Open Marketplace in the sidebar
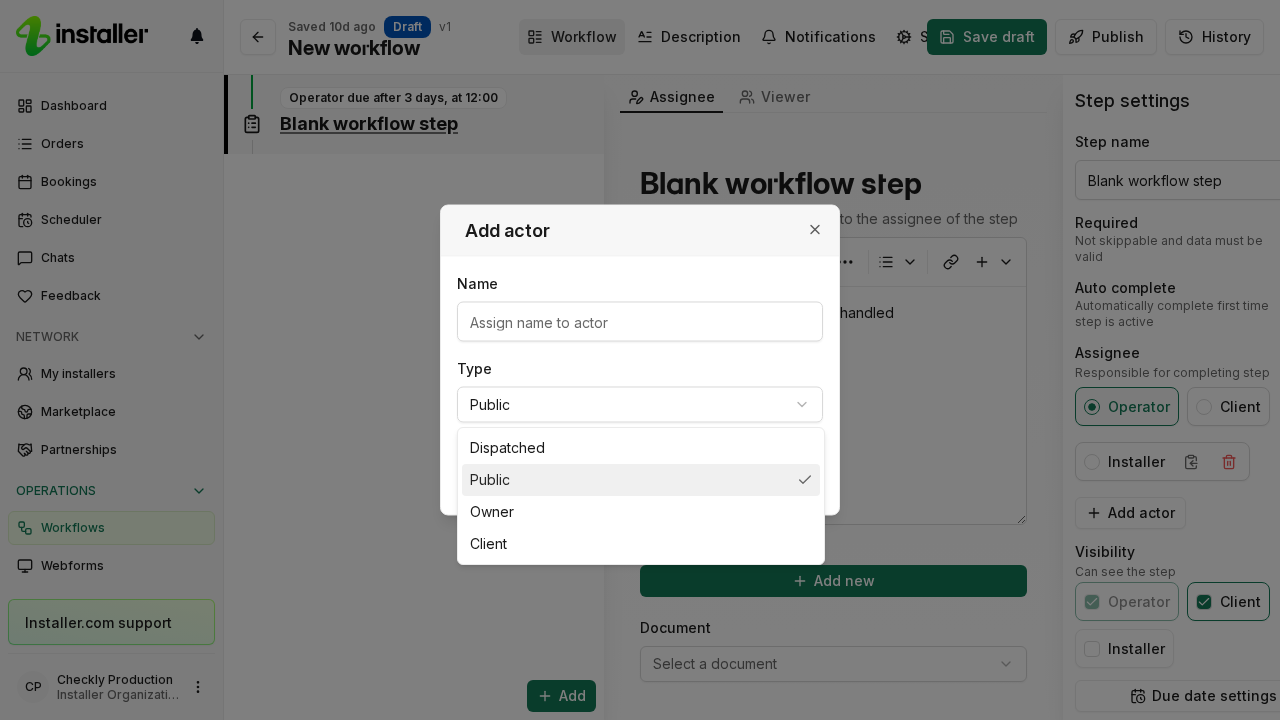The image size is (1280, 720). 111,412
